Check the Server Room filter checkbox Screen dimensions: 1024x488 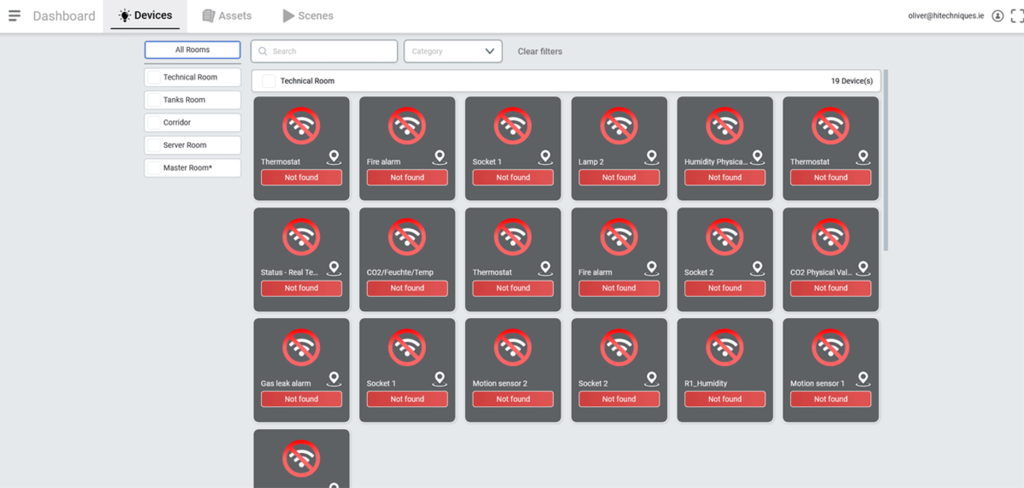(154, 145)
